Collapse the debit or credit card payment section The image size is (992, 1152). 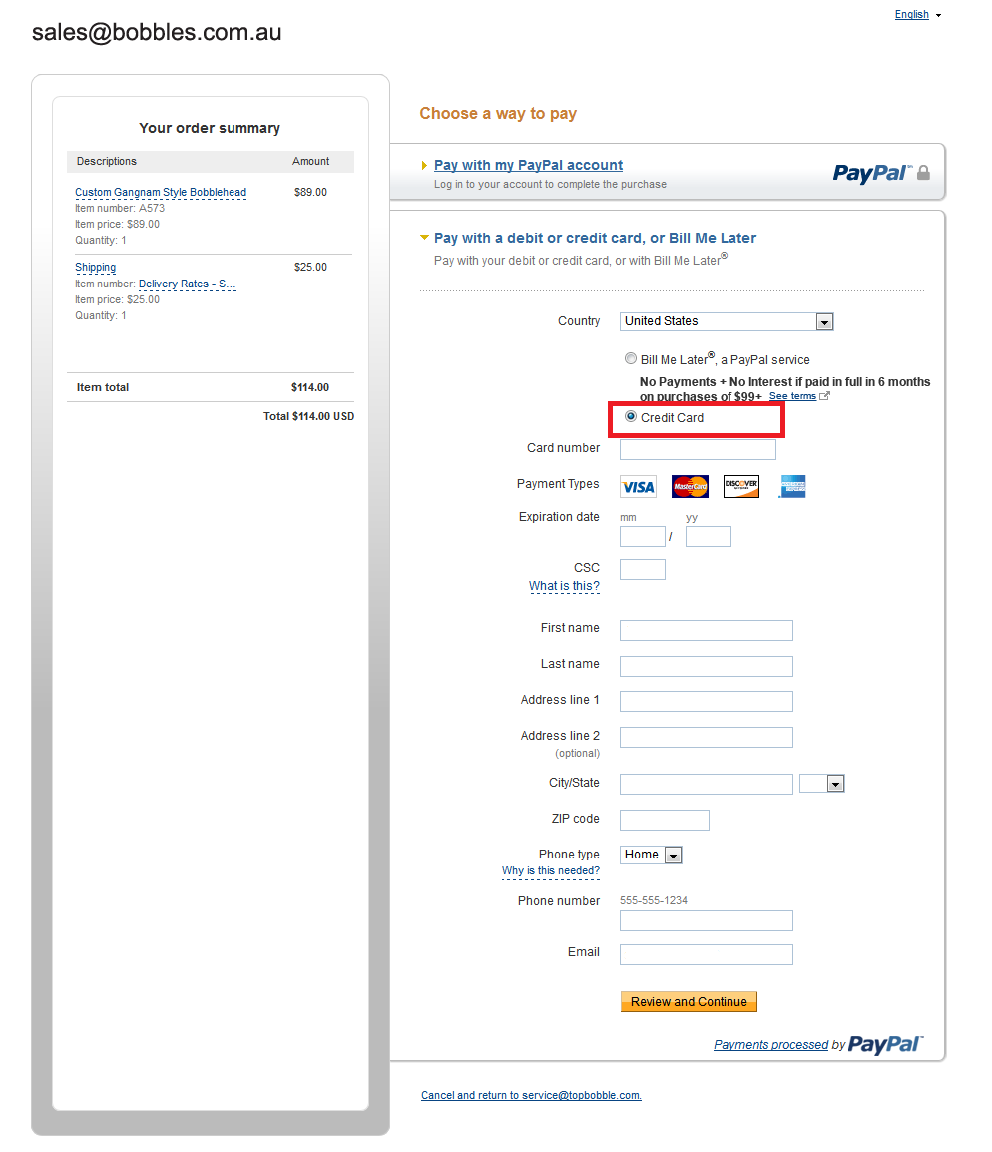426,238
